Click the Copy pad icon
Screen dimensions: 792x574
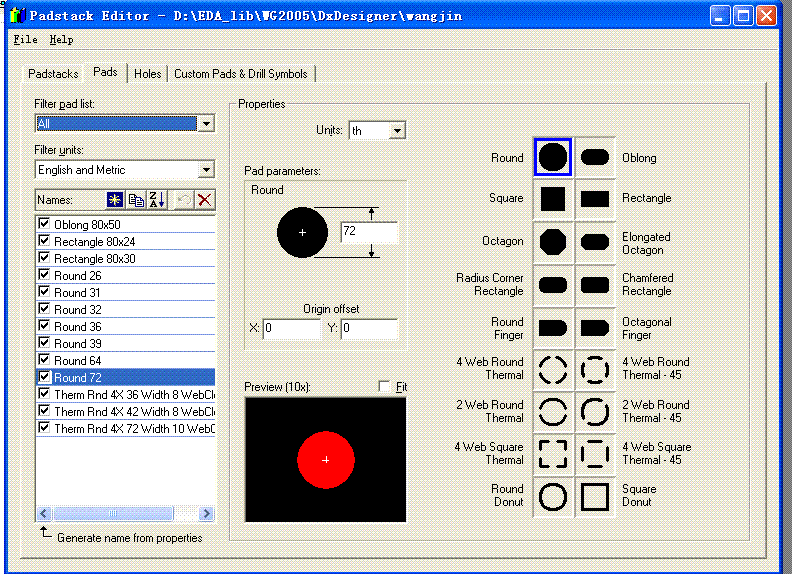[136, 200]
